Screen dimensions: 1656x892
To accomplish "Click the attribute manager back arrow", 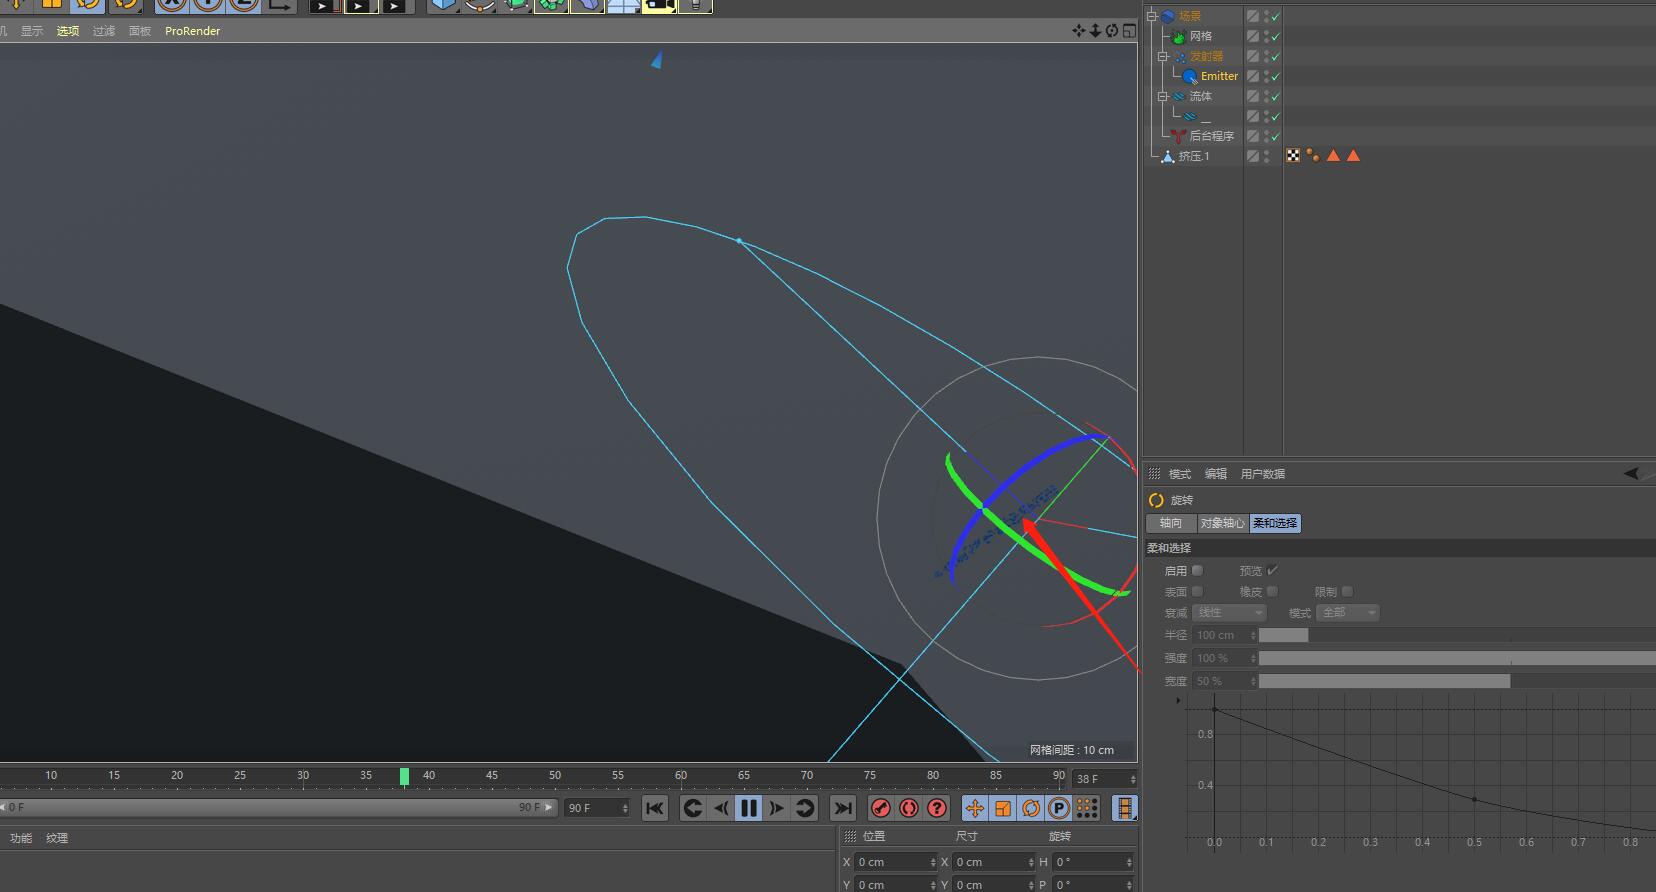I will click(x=1632, y=473).
